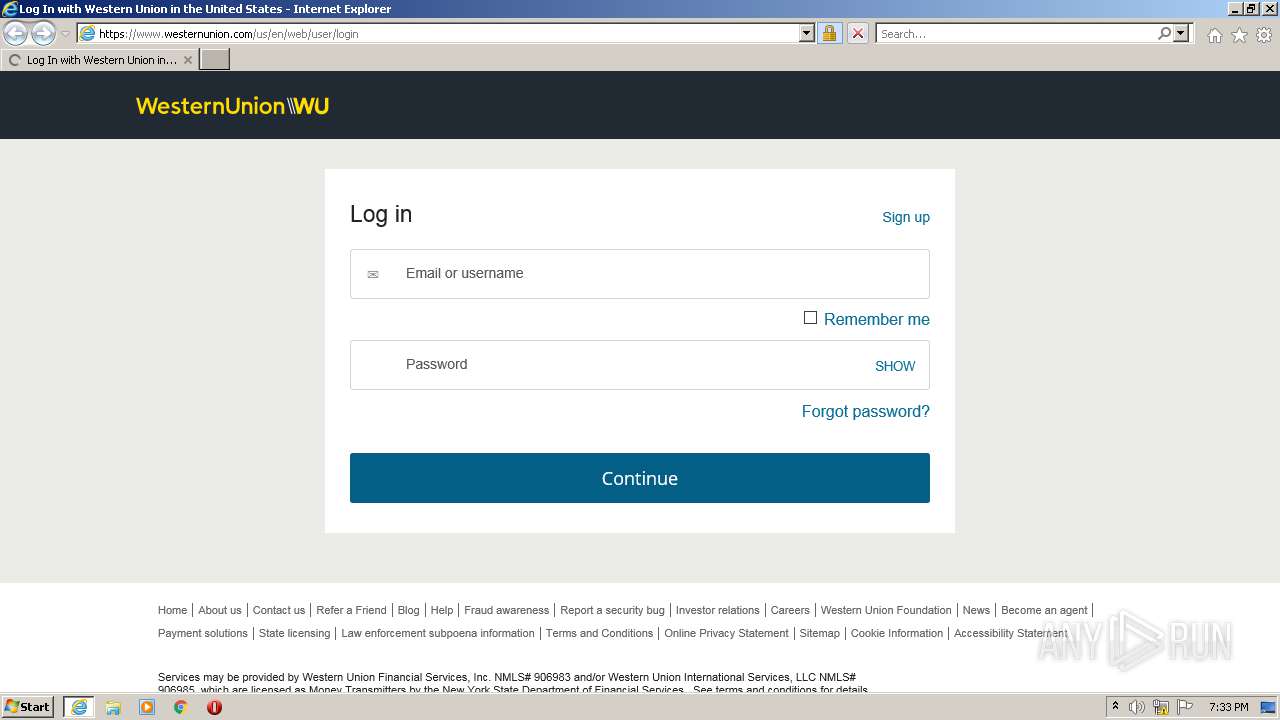The height and width of the screenshot is (720, 1280).
Task: Open the Online Privacy Statement link
Action: pos(726,633)
